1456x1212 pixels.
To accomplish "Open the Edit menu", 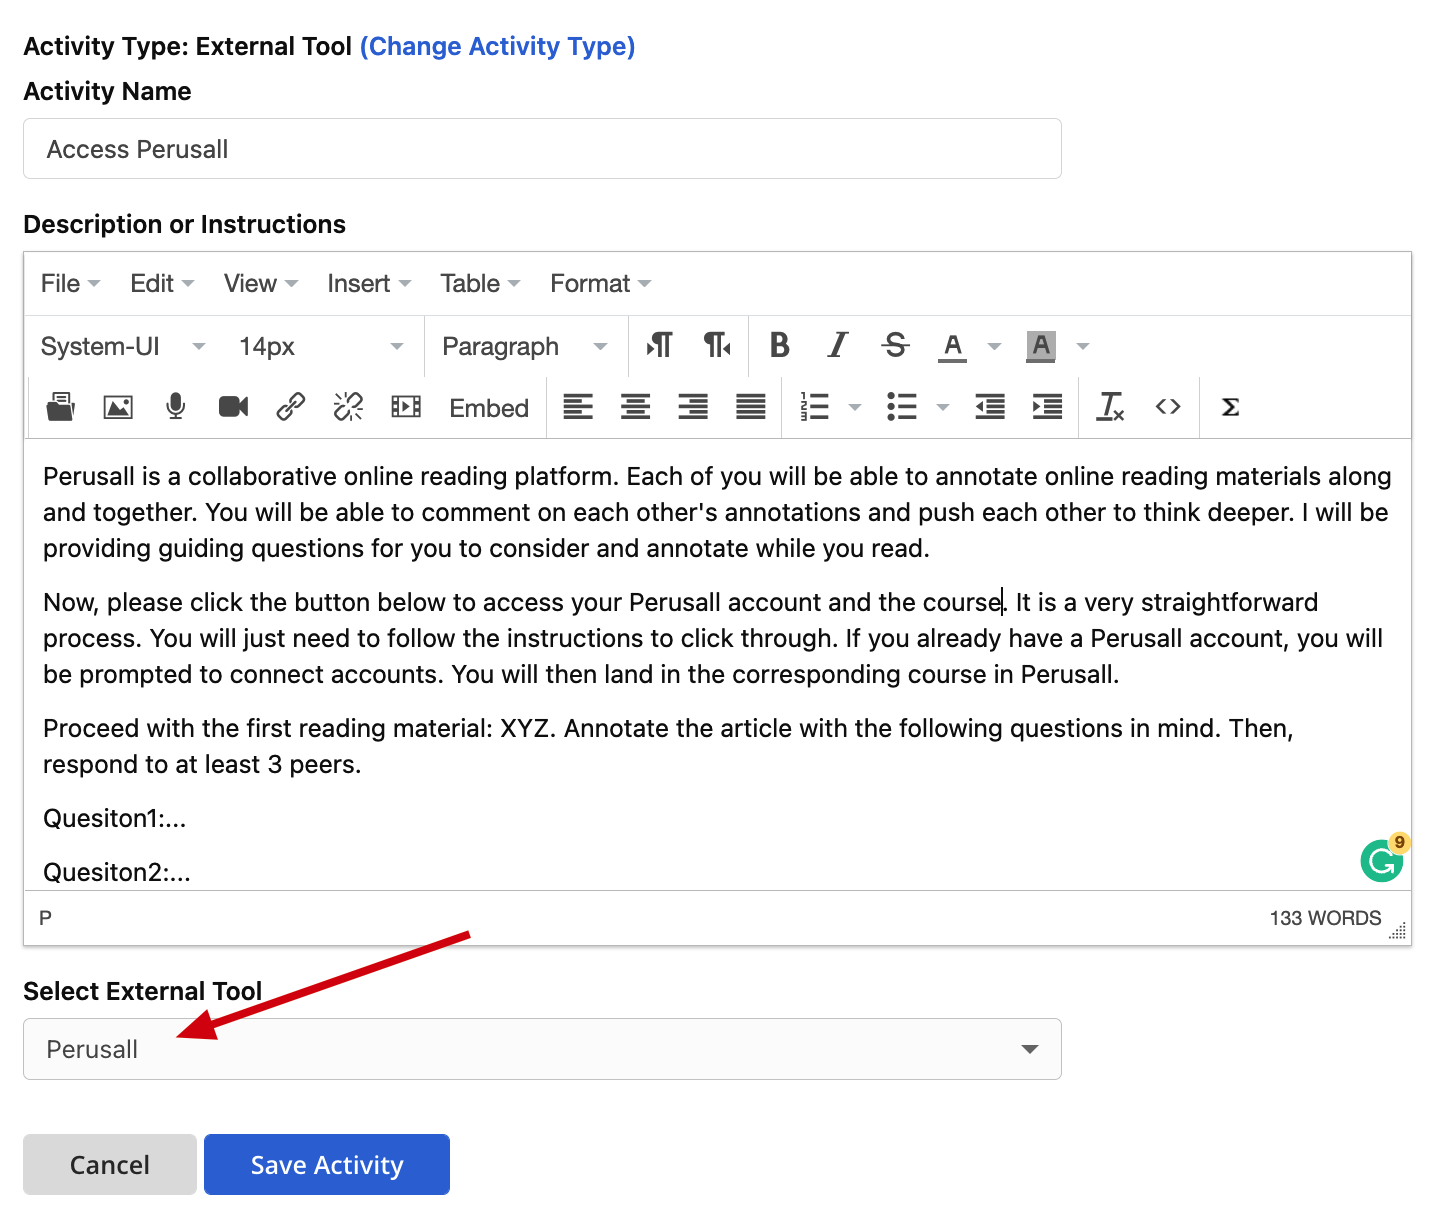I will coord(162,284).
